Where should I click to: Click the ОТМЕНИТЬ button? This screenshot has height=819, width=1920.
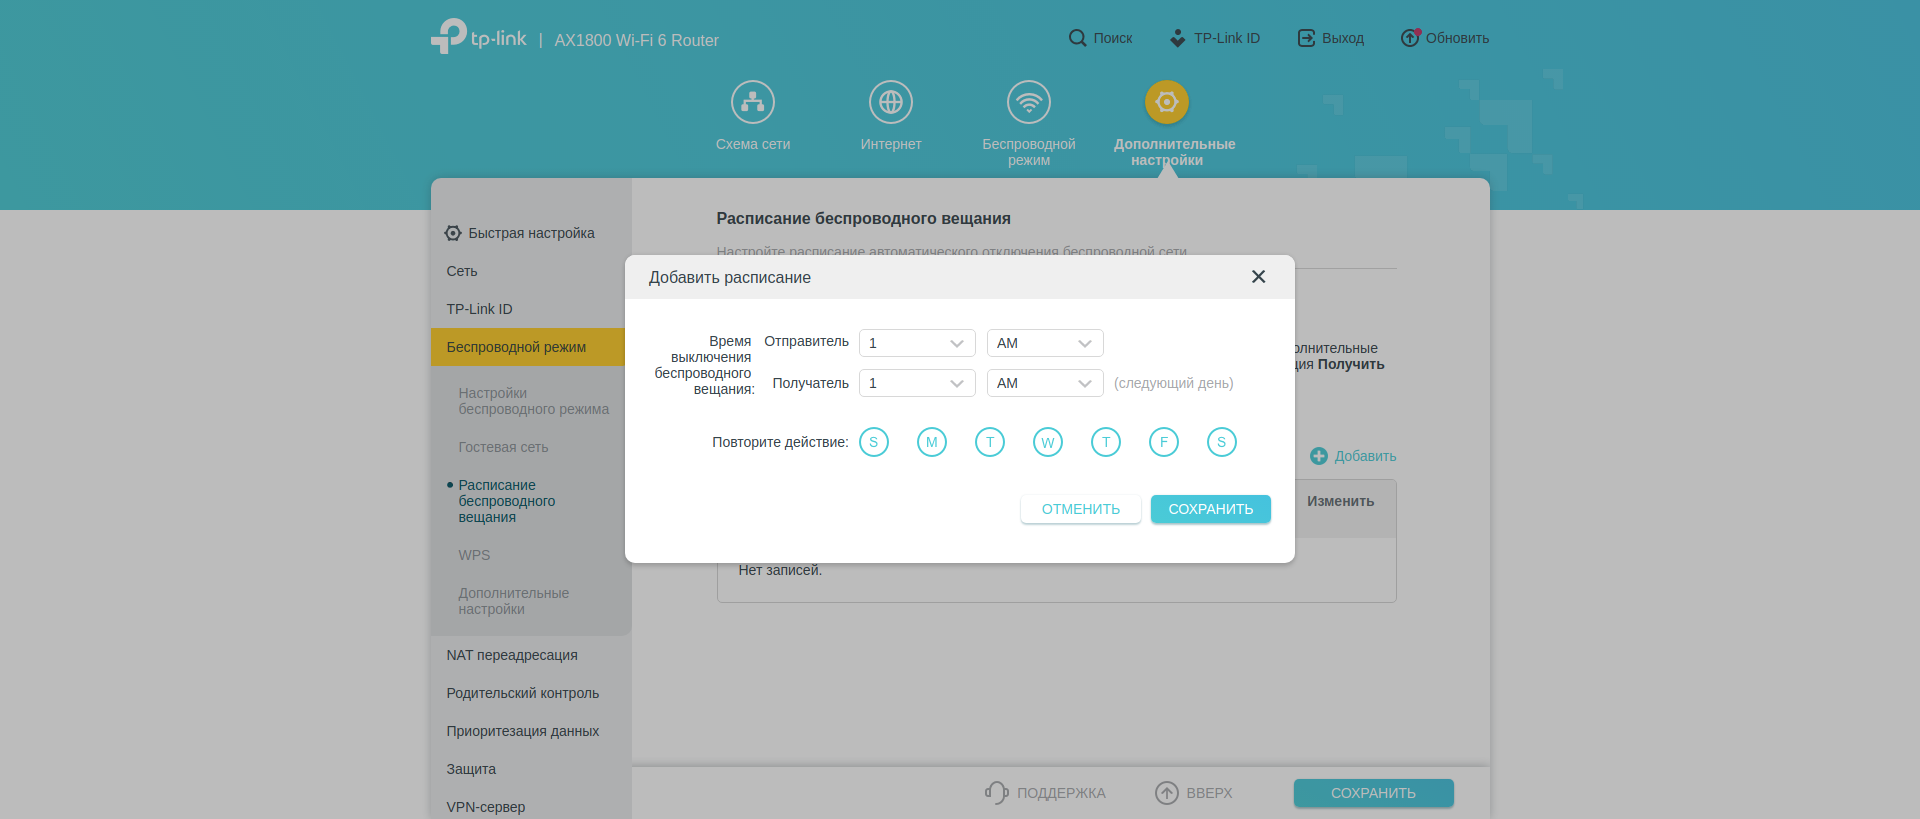1080,509
